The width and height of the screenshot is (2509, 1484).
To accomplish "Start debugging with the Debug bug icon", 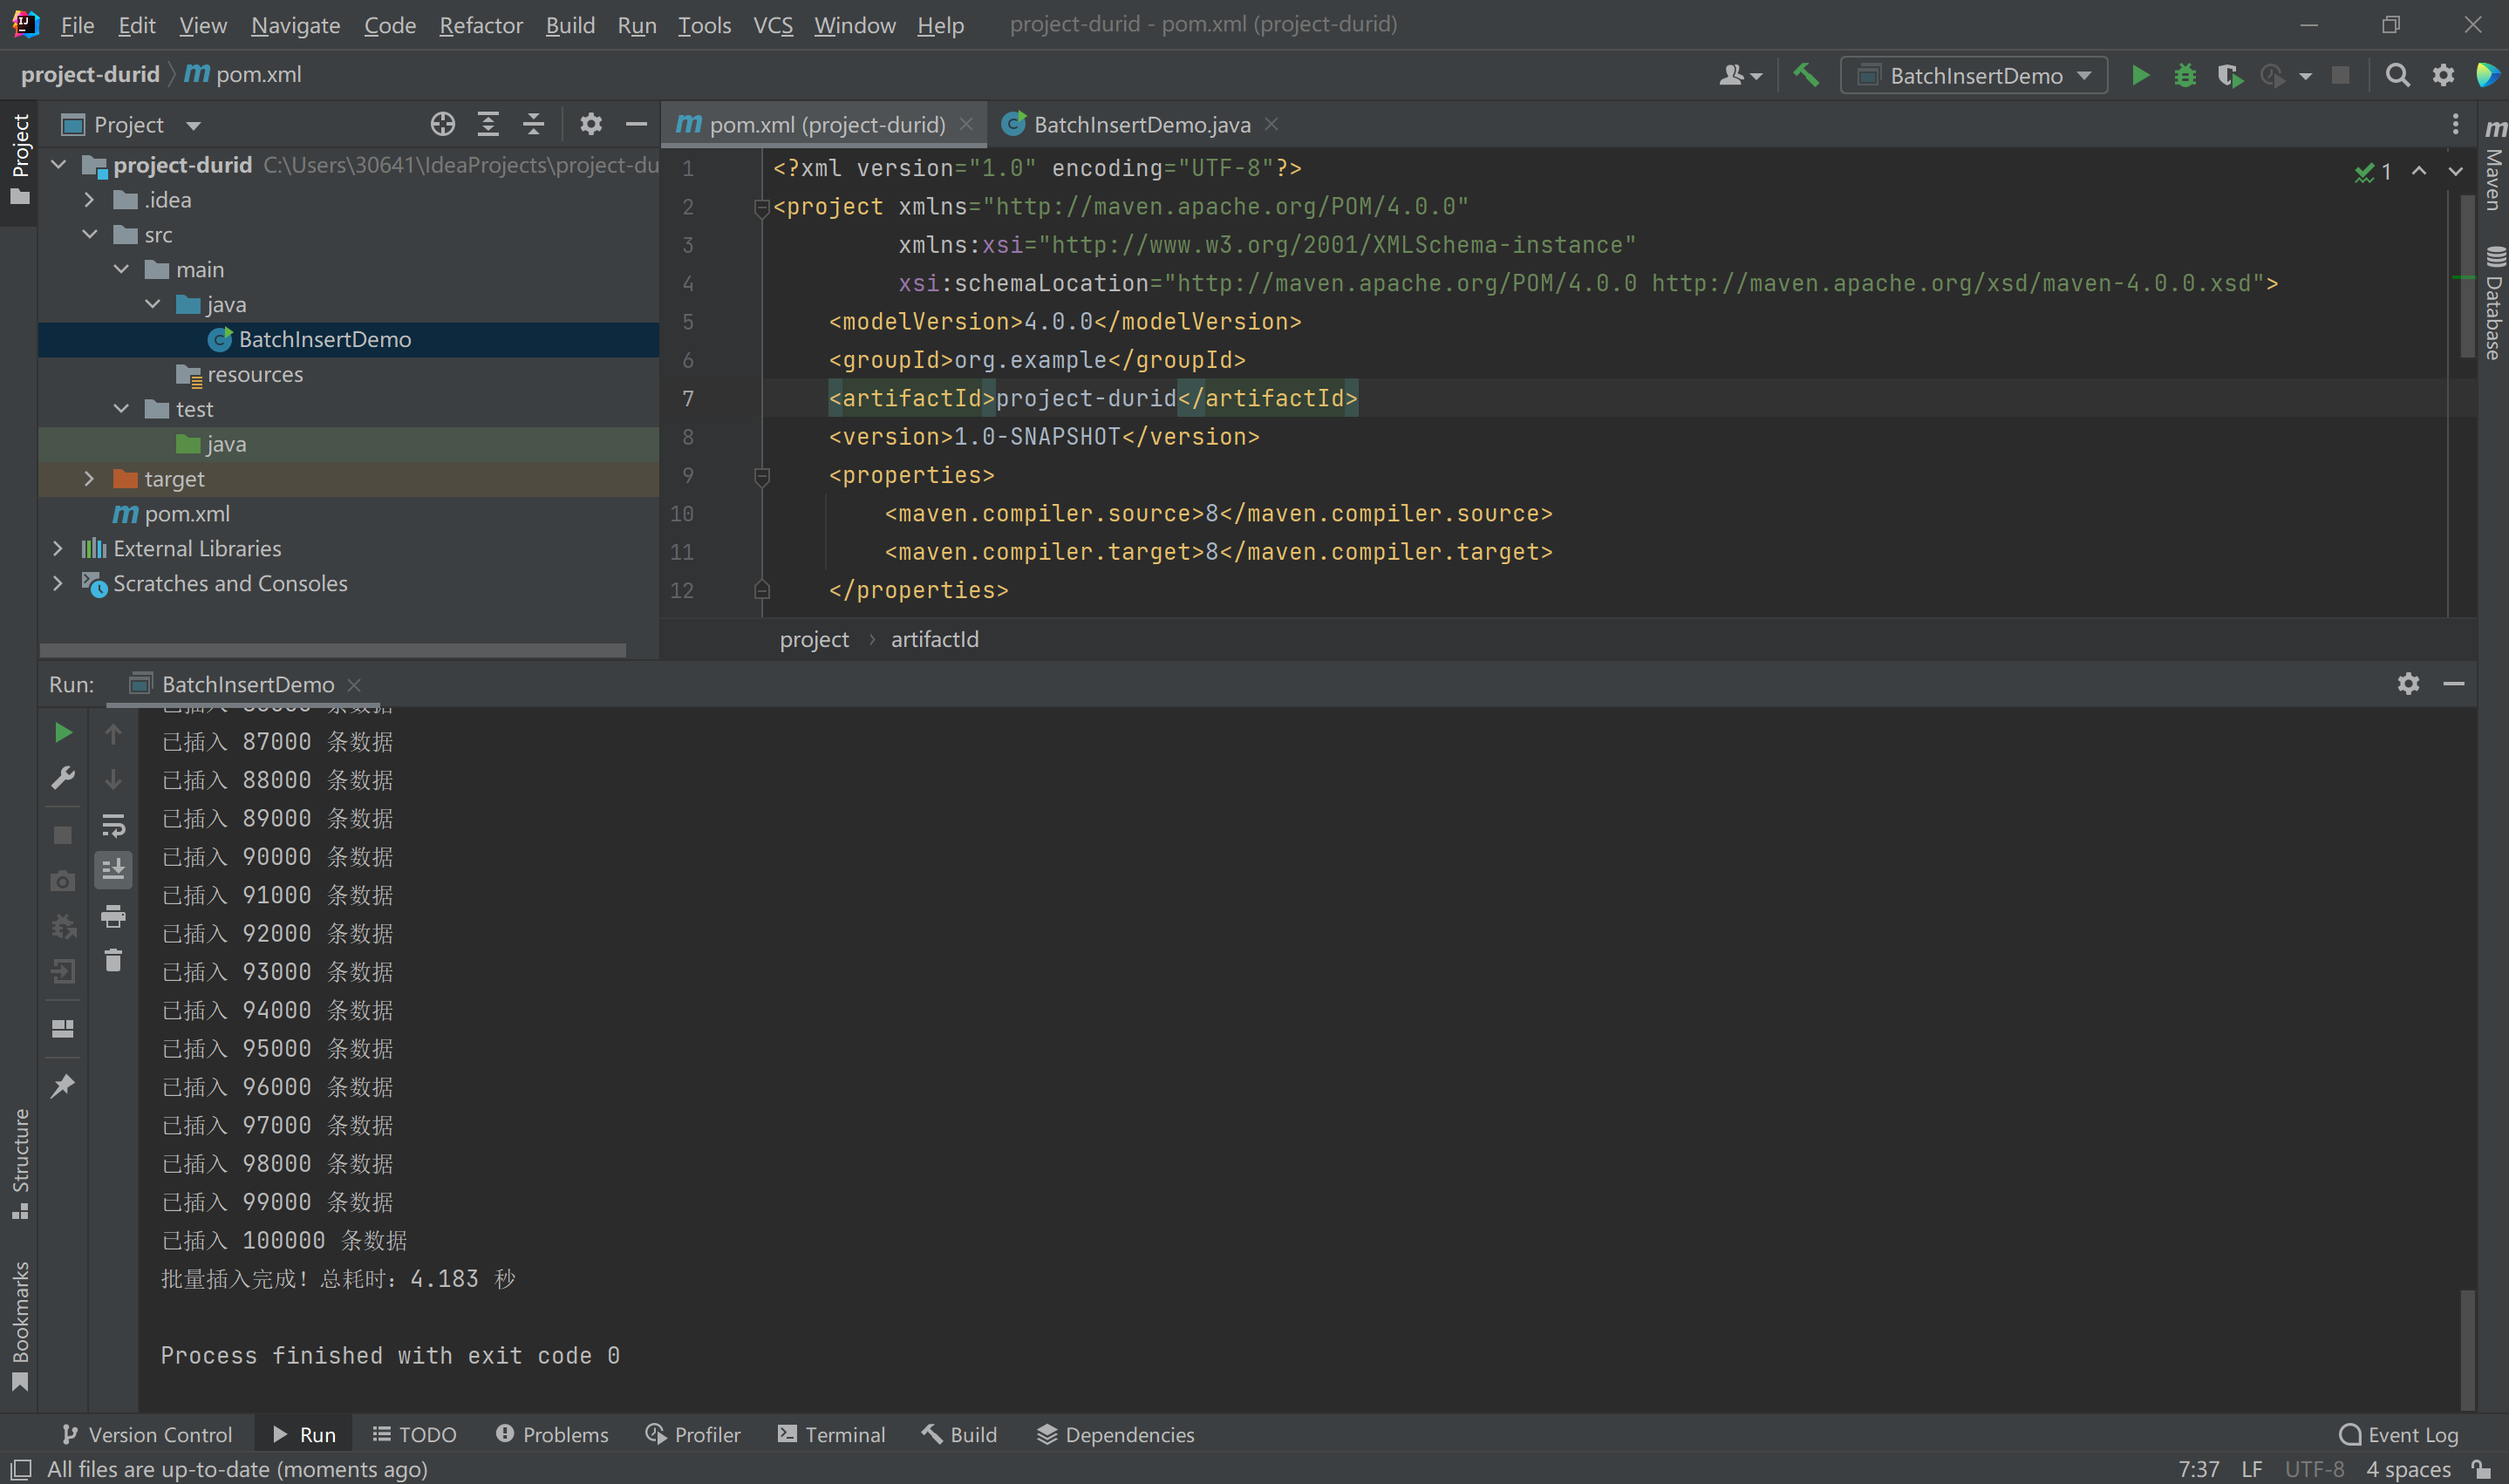I will point(2185,76).
